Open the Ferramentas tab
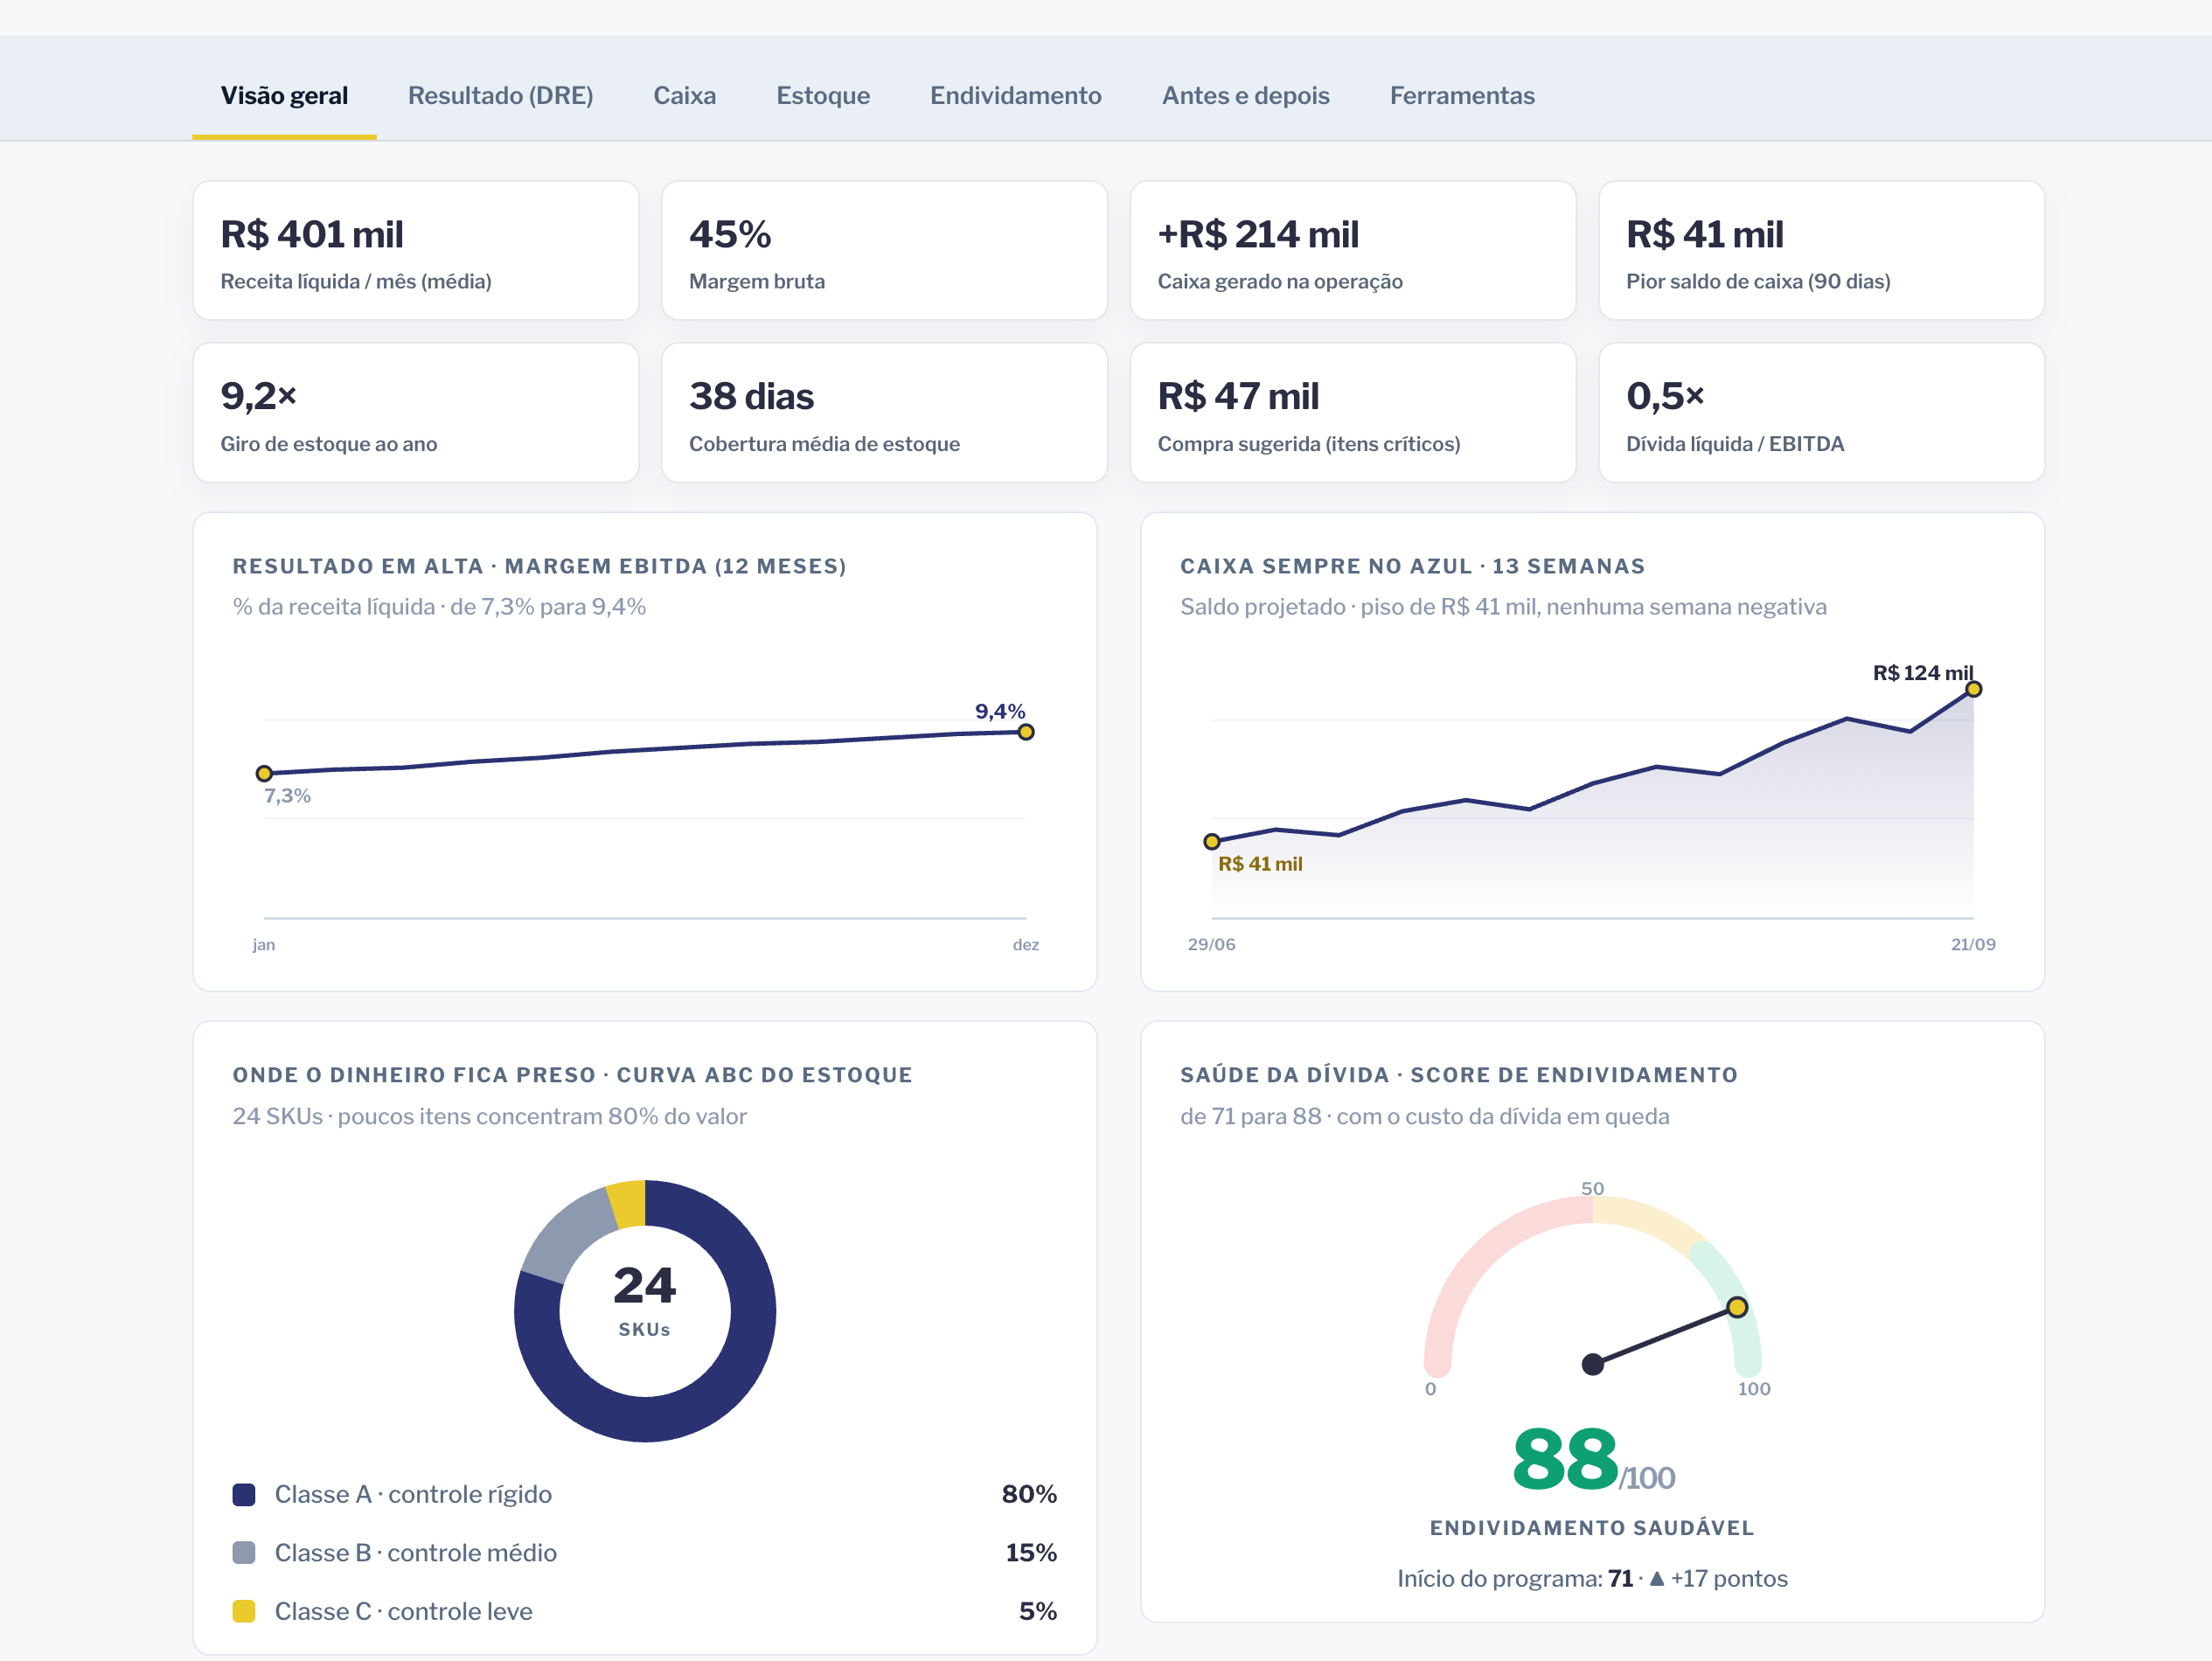This screenshot has height=1661, width=2212. coord(1462,96)
